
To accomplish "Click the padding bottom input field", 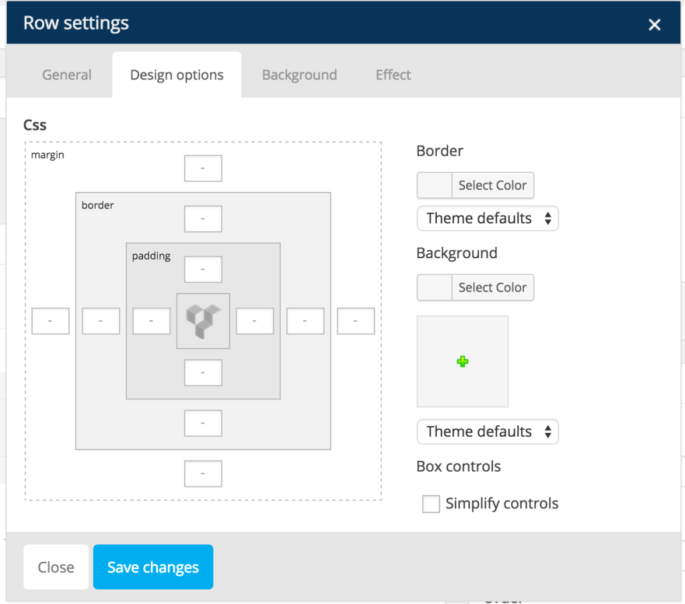I will pos(203,373).
